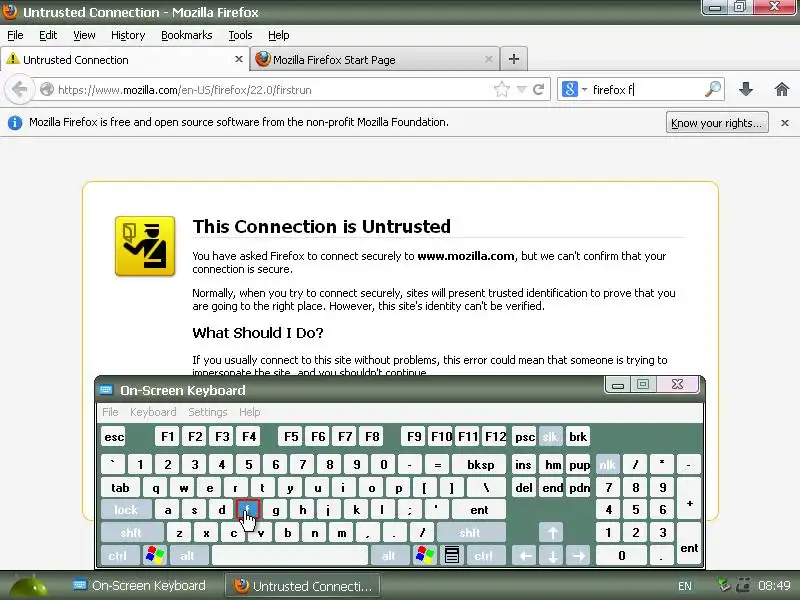Tap the psc print screen key
This screenshot has width=800, height=600.
click(524, 437)
